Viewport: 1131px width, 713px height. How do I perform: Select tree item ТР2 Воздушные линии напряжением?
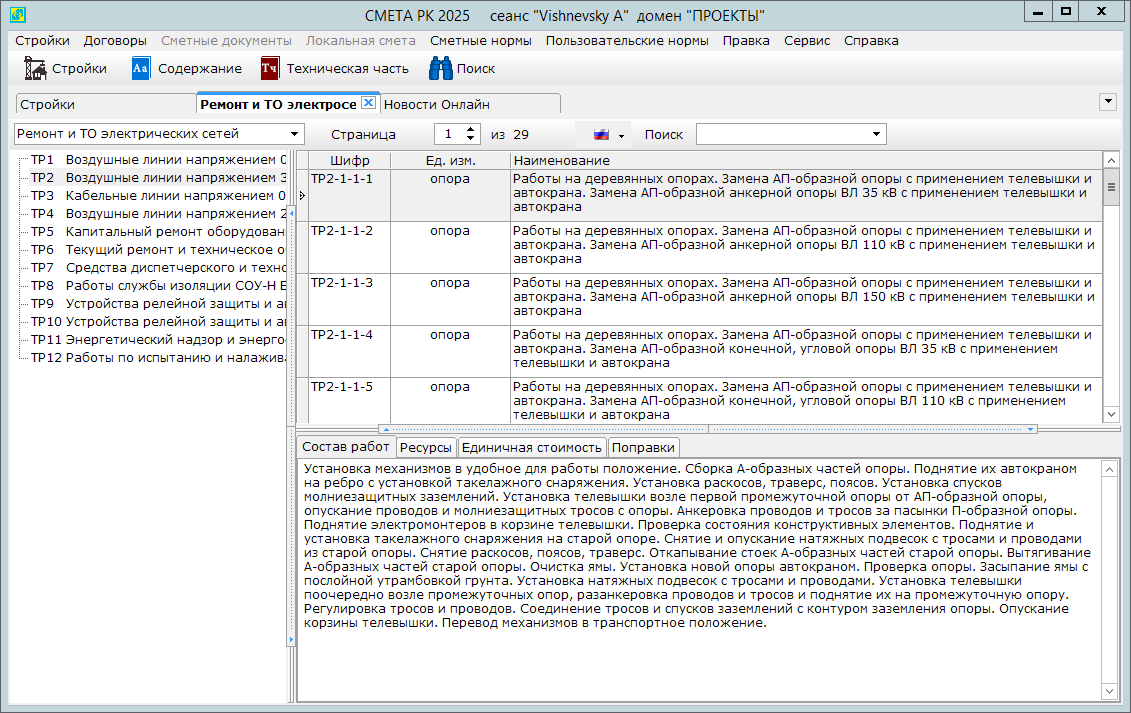click(158, 178)
